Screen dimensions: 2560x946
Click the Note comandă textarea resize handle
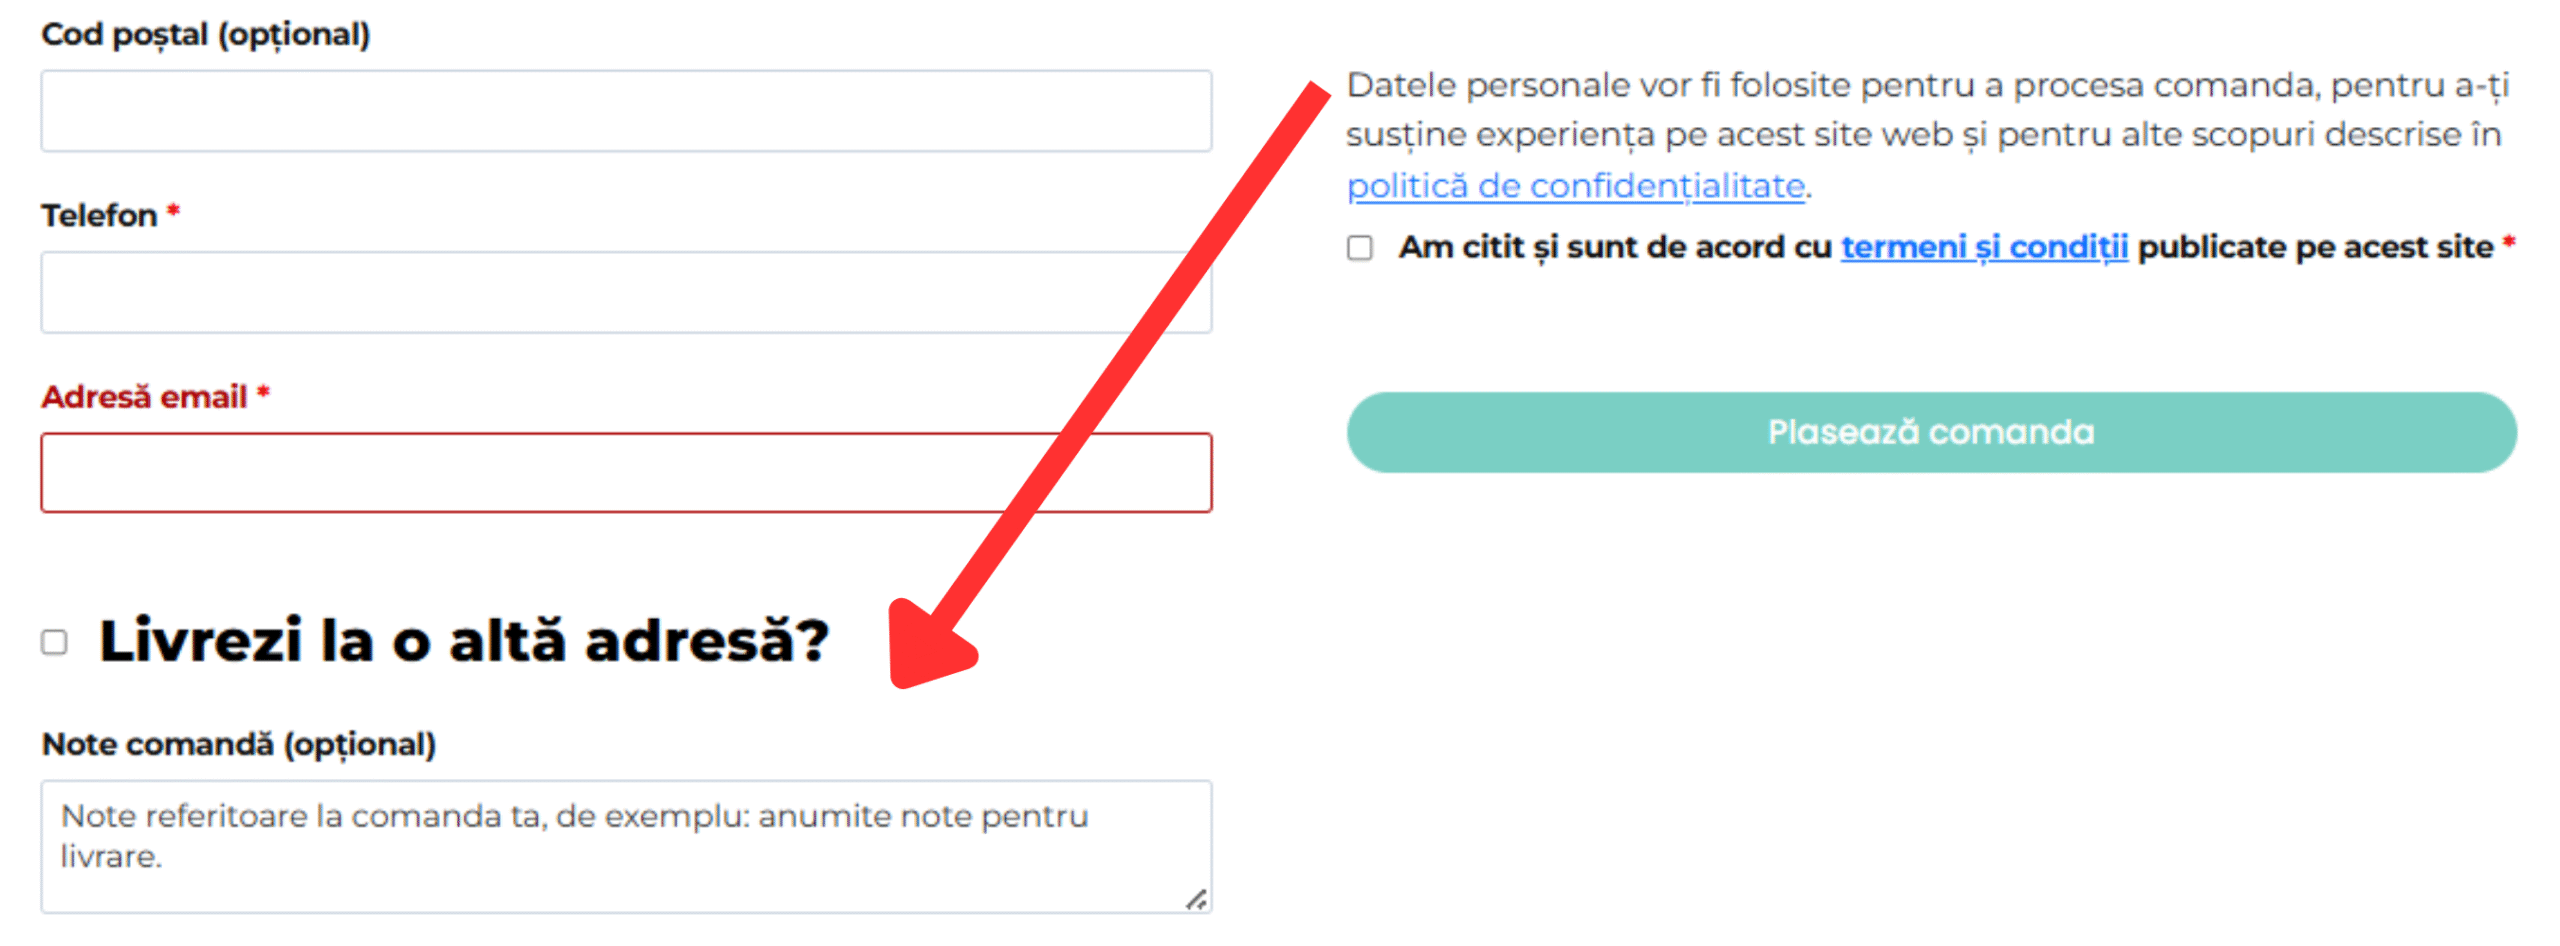[x=1196, y=900]
